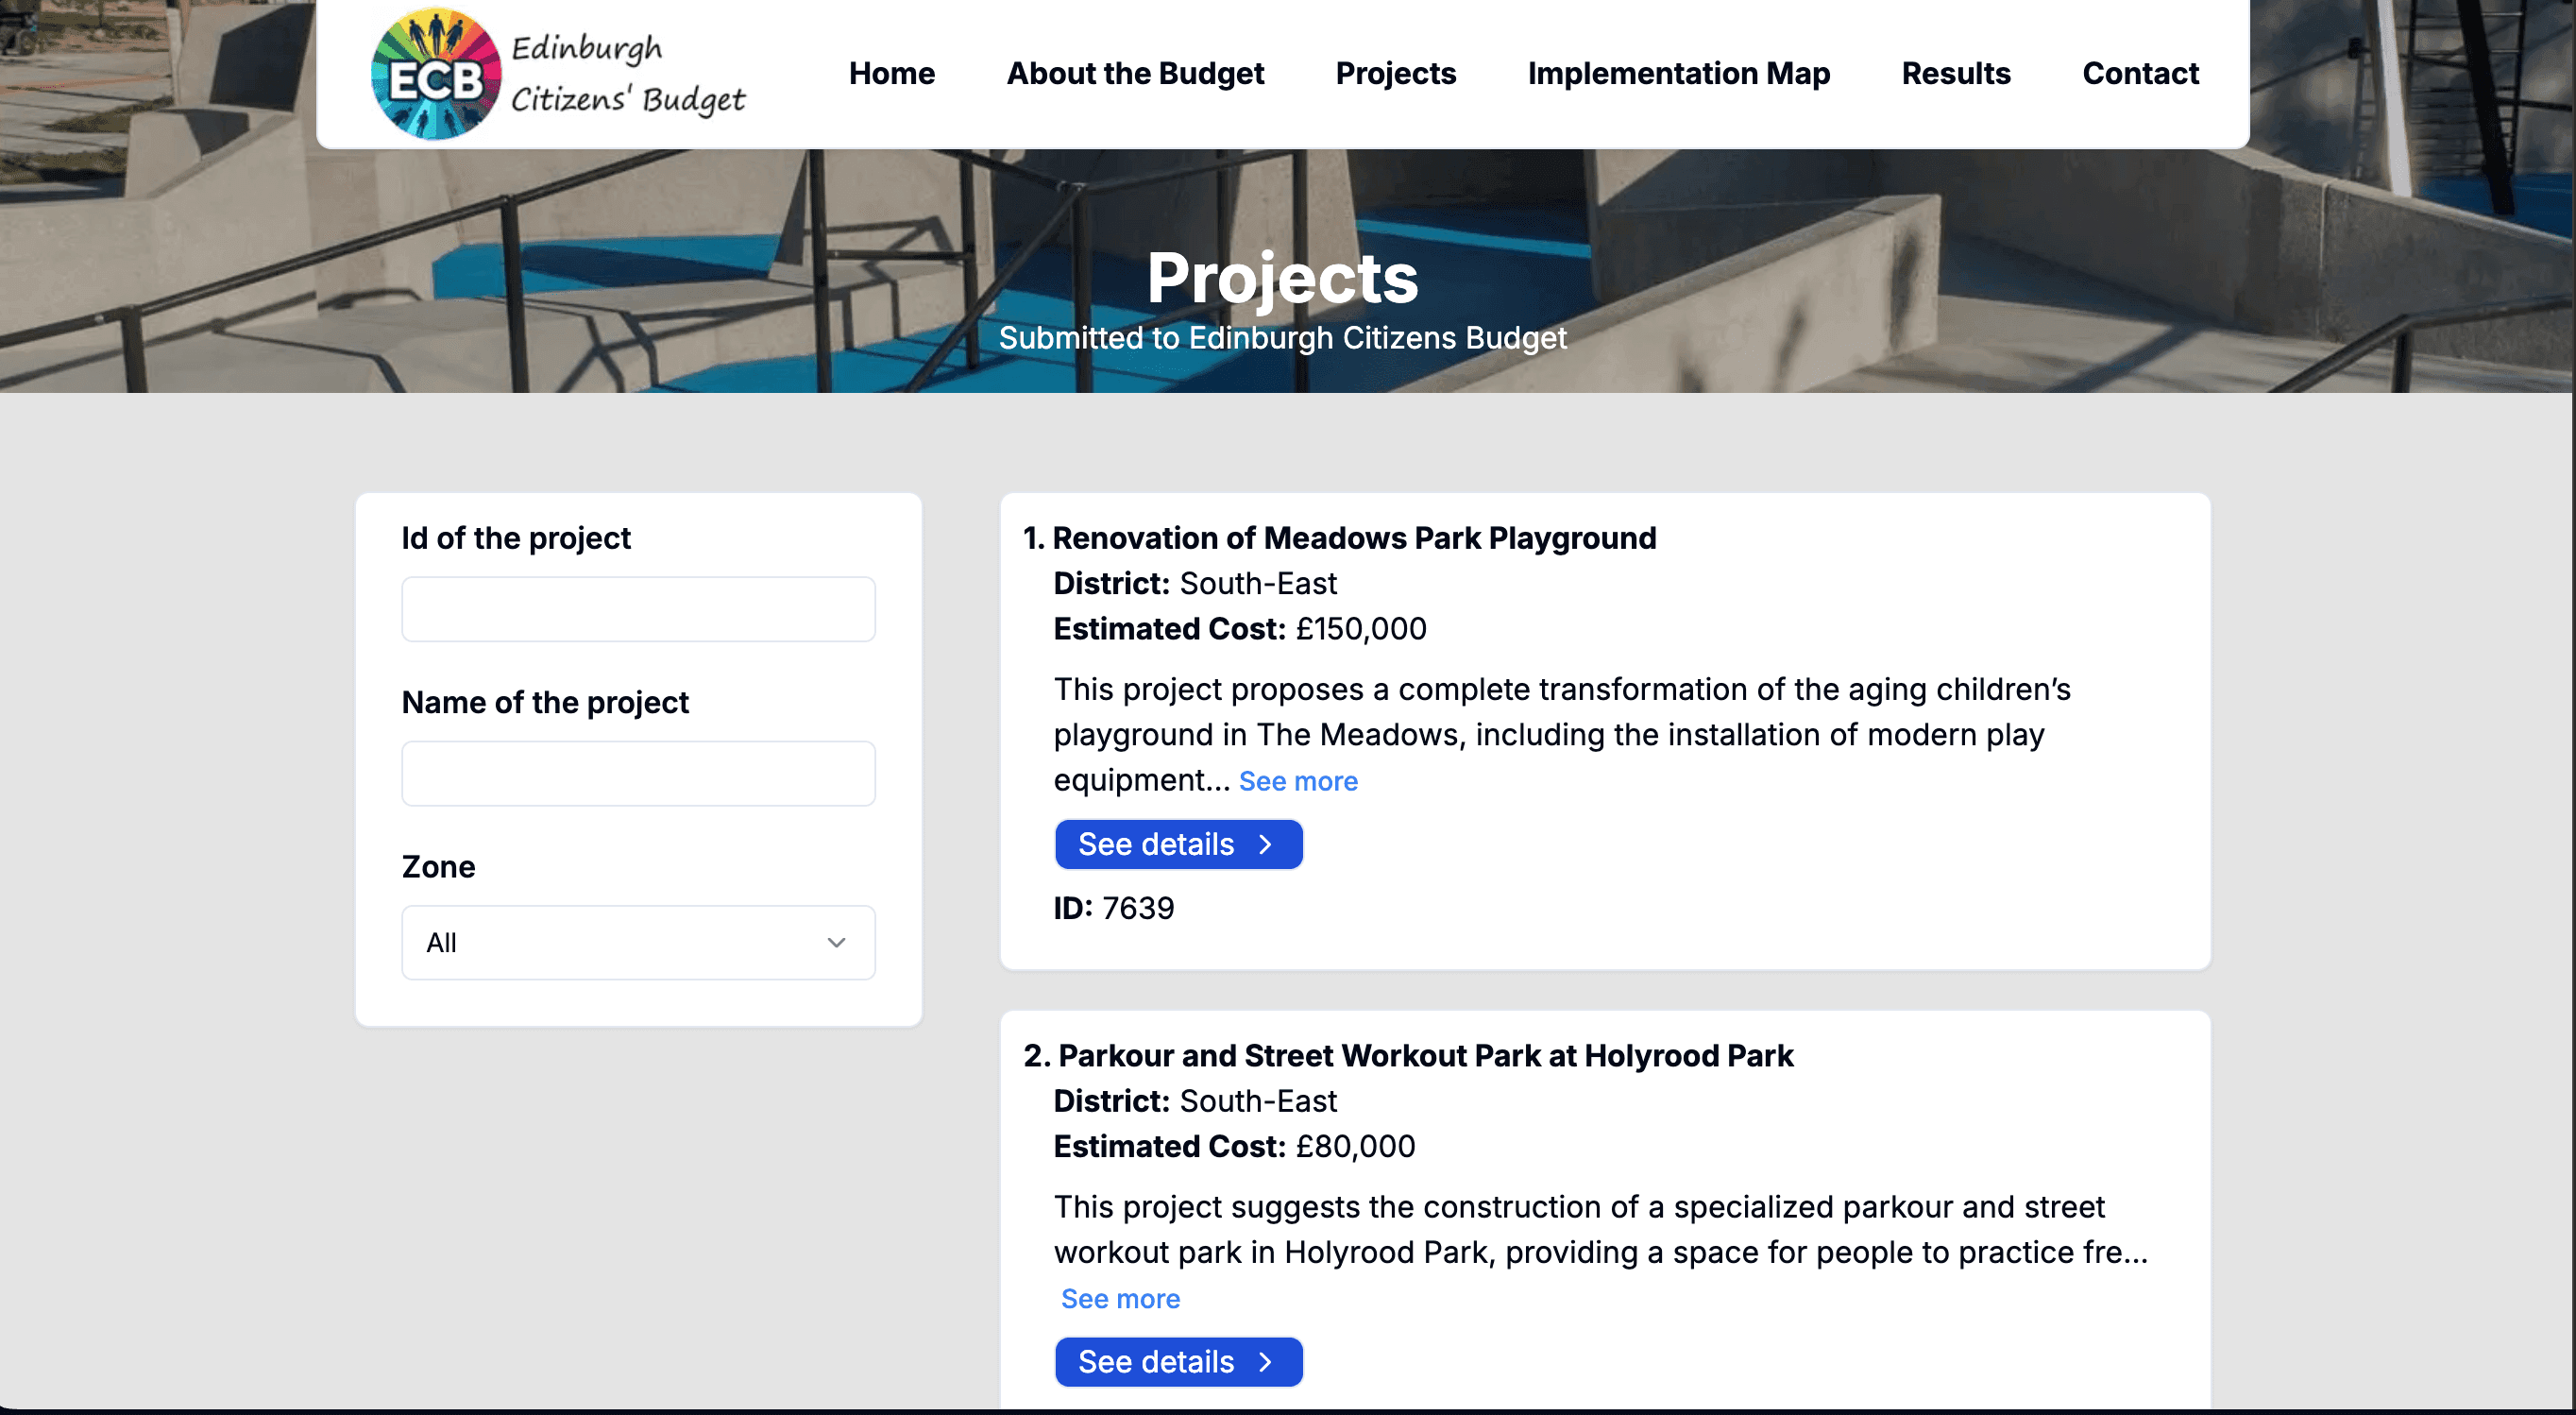Open the About the Budget page
The width and height of the screenshot is (2576, 1415).
(x=1135, y=73)
